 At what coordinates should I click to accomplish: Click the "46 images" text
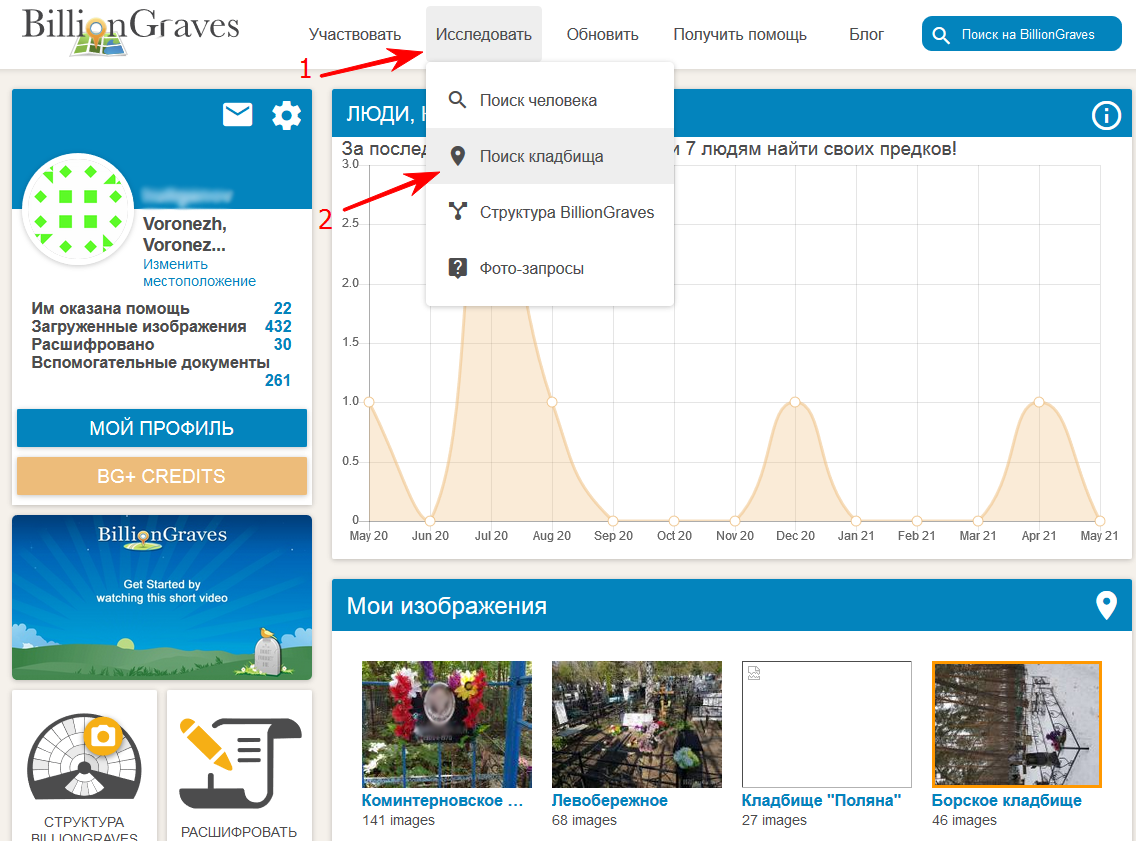964,820
